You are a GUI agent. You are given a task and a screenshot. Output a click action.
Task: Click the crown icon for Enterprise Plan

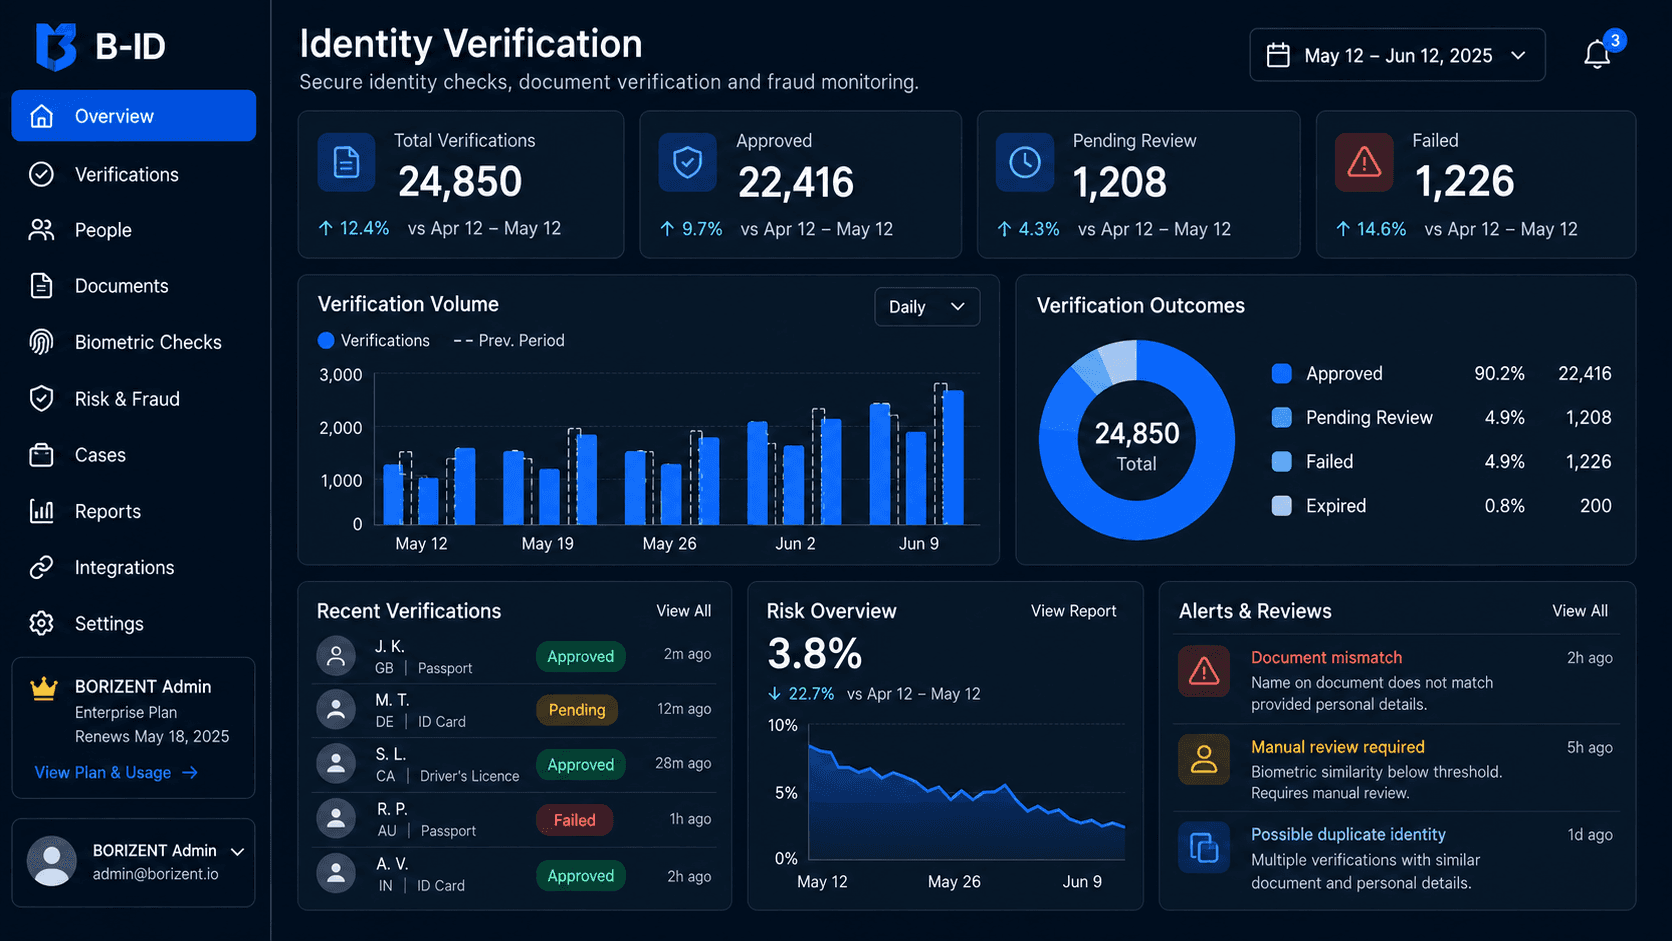pos(43,688)
